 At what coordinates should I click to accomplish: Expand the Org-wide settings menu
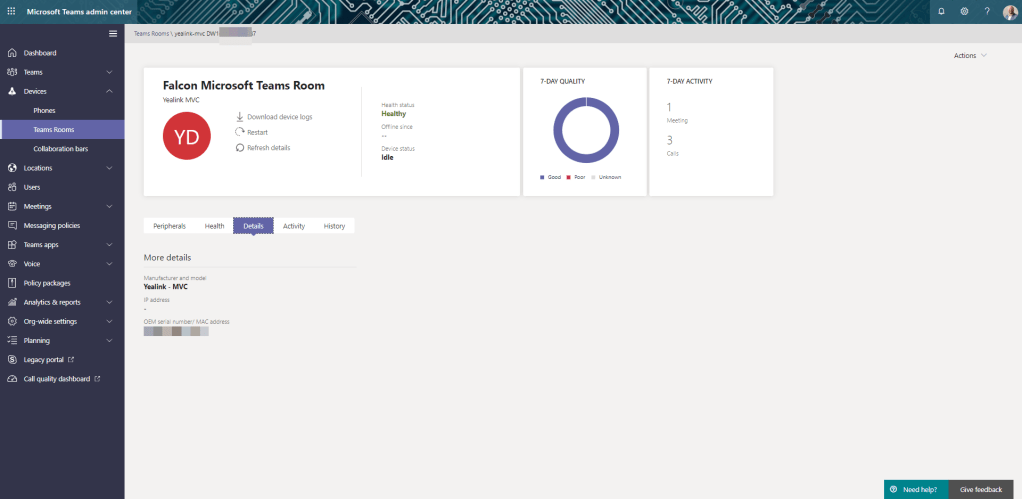tap(109, 321)
